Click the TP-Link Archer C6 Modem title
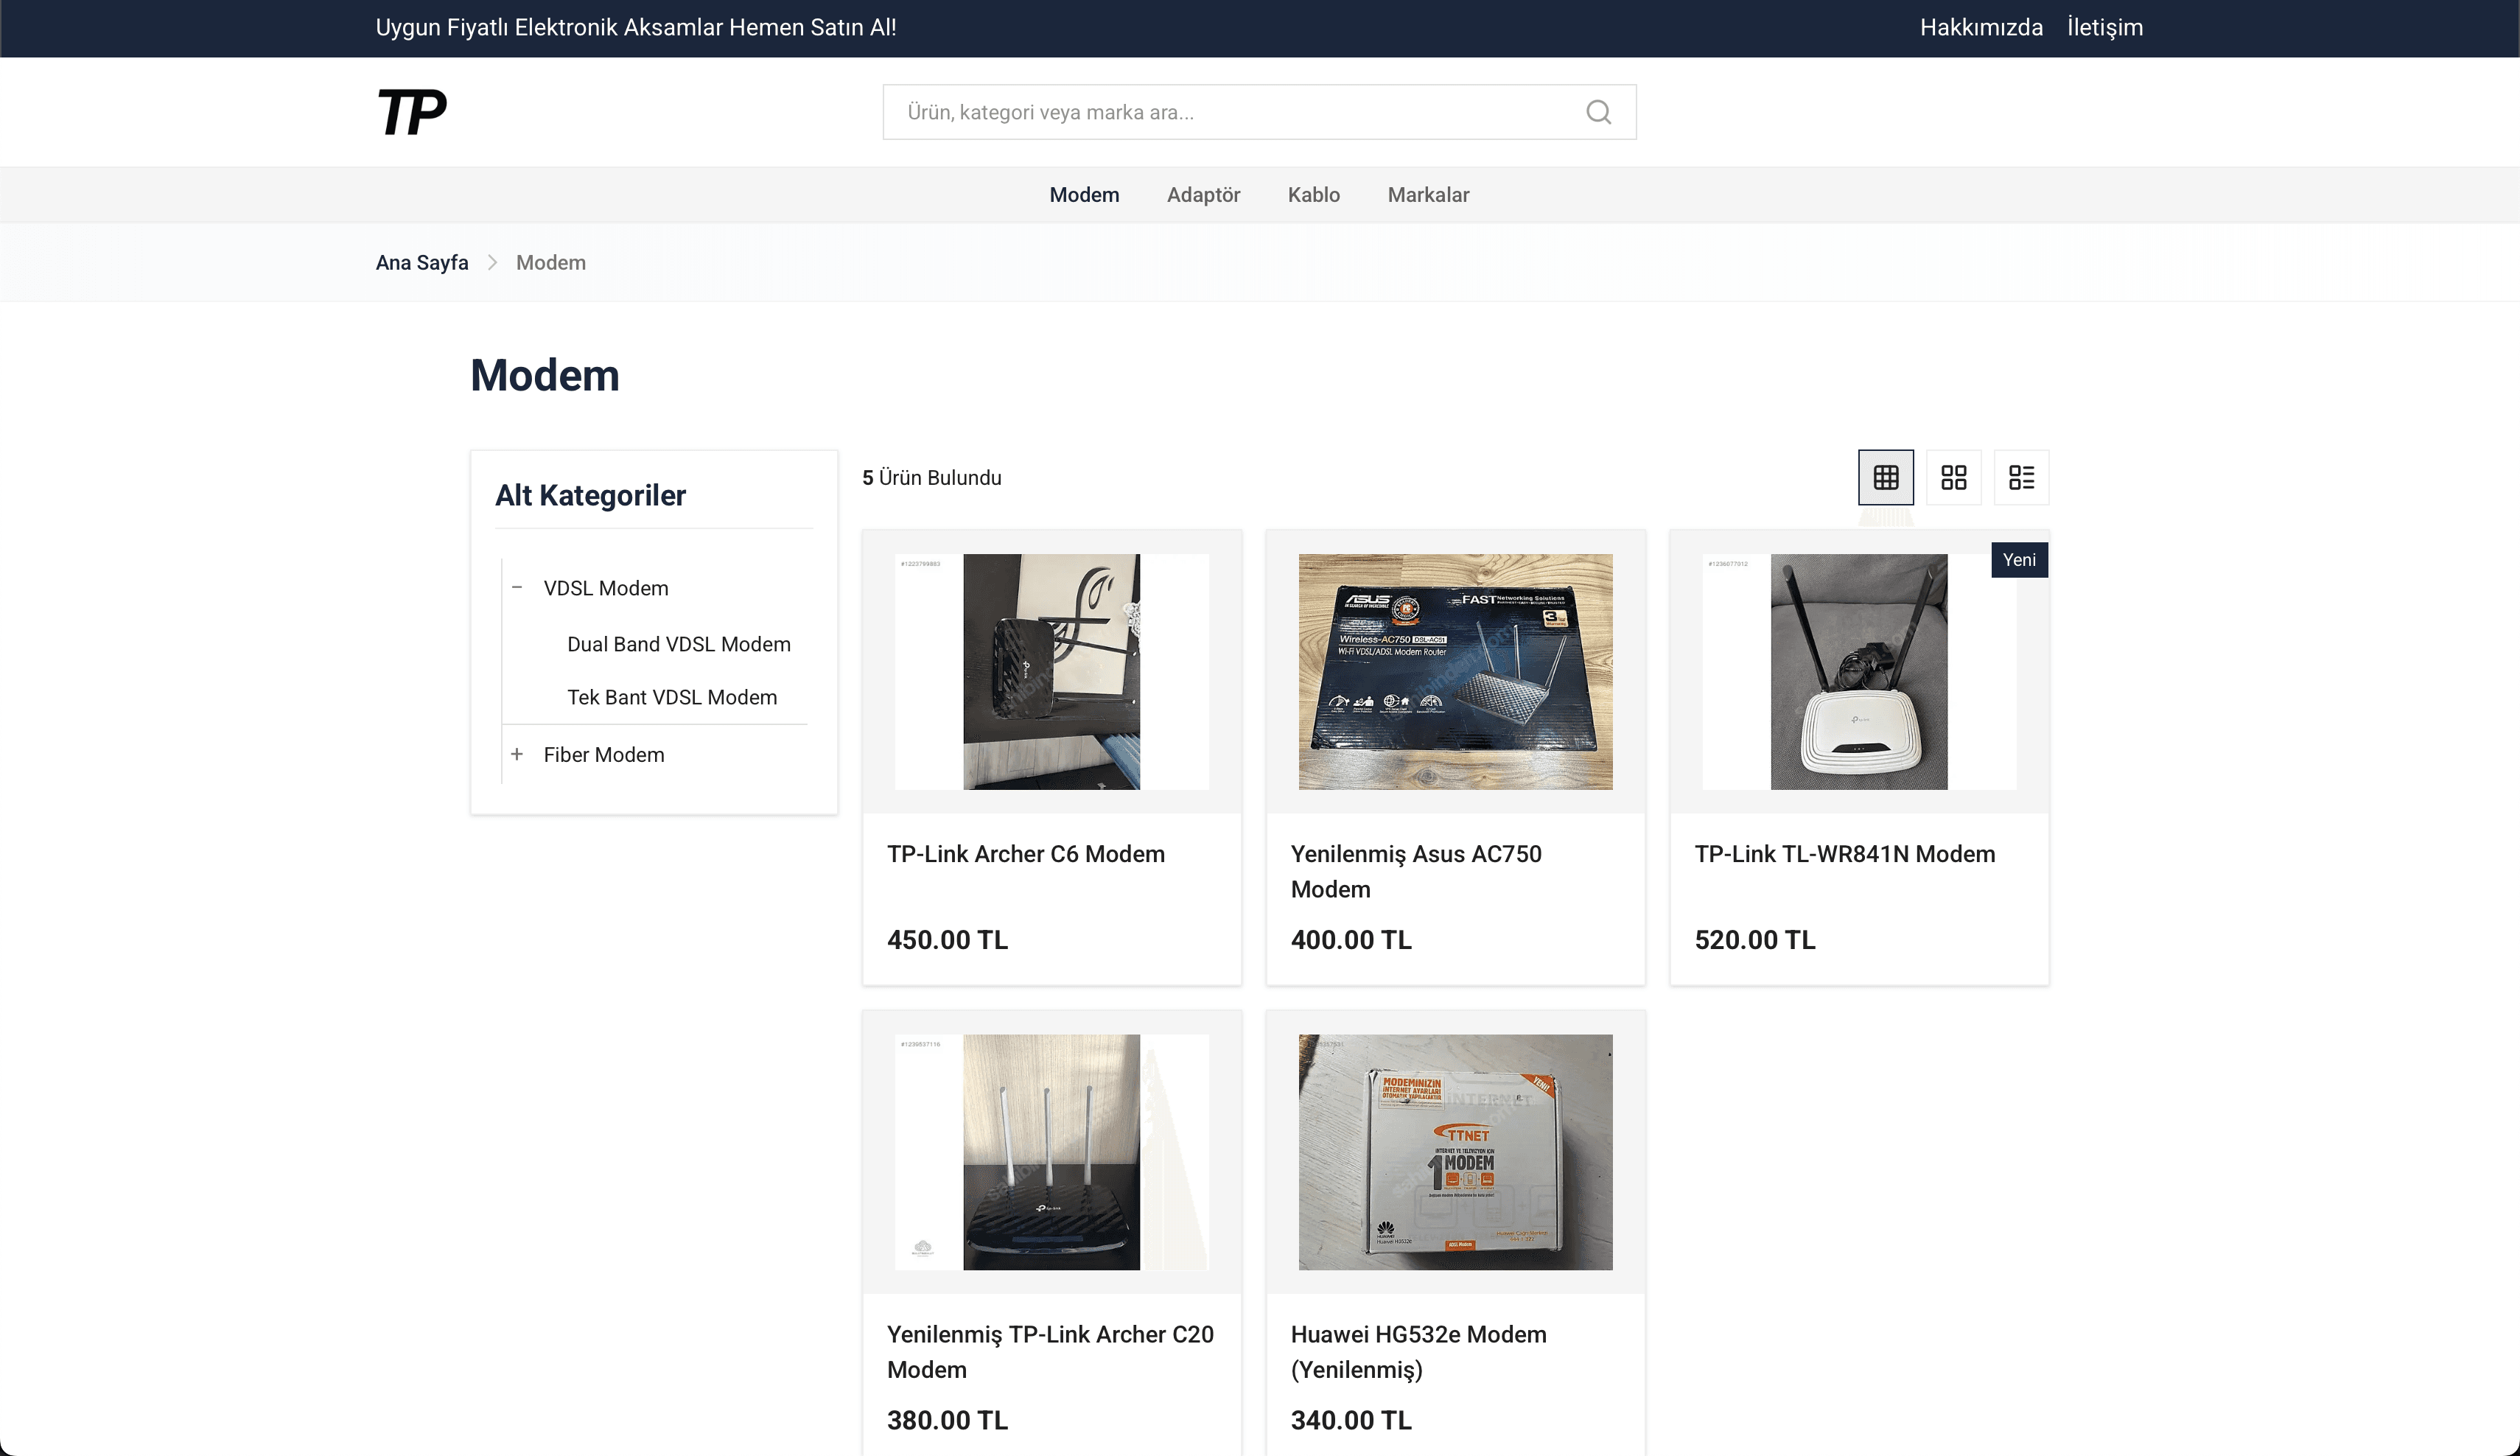This screenshot has width=2520, height=1456. [1026, 854]
